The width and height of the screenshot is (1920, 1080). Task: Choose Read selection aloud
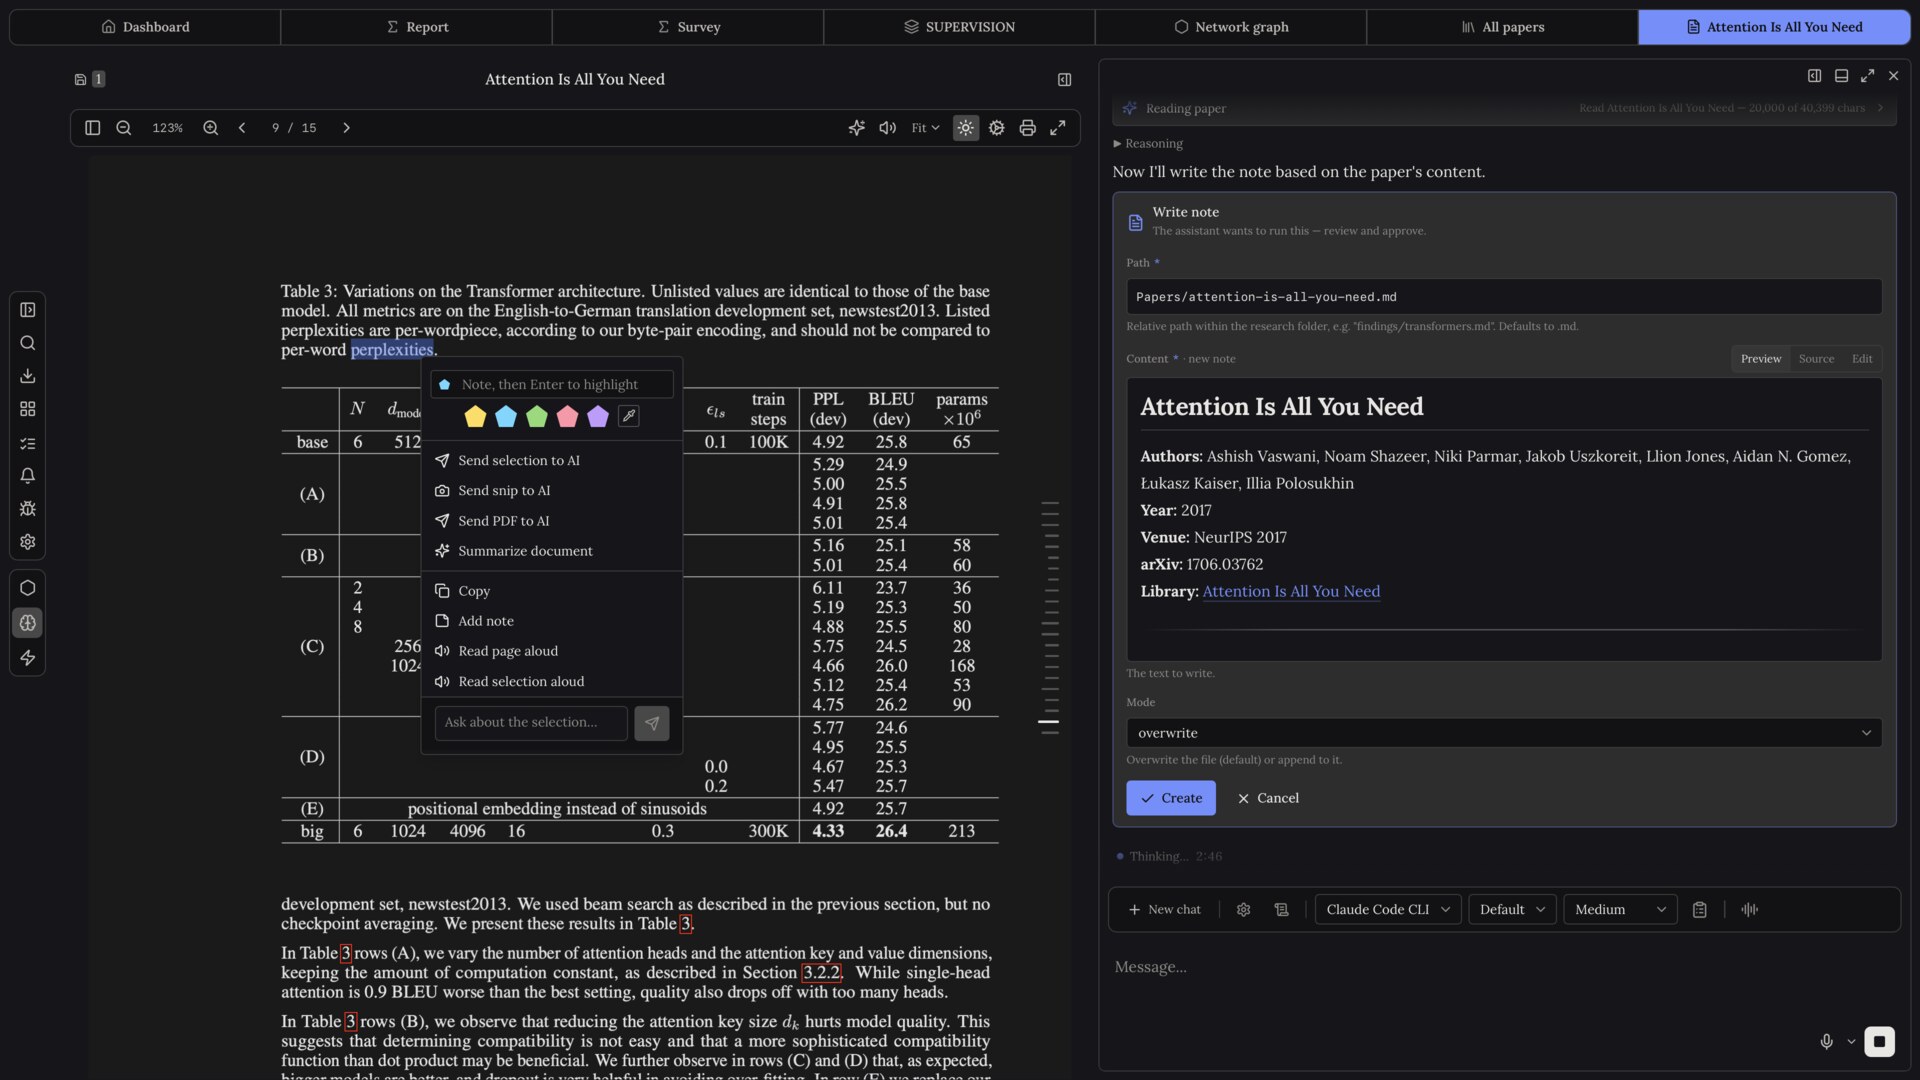click(552, 682)
